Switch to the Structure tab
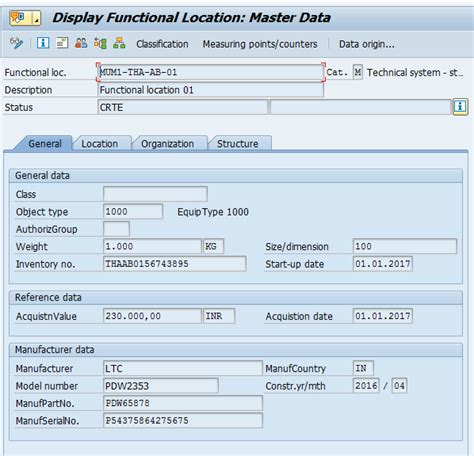Image resolution: width=474 pixels, height=456 pixels. pos(237,144)
